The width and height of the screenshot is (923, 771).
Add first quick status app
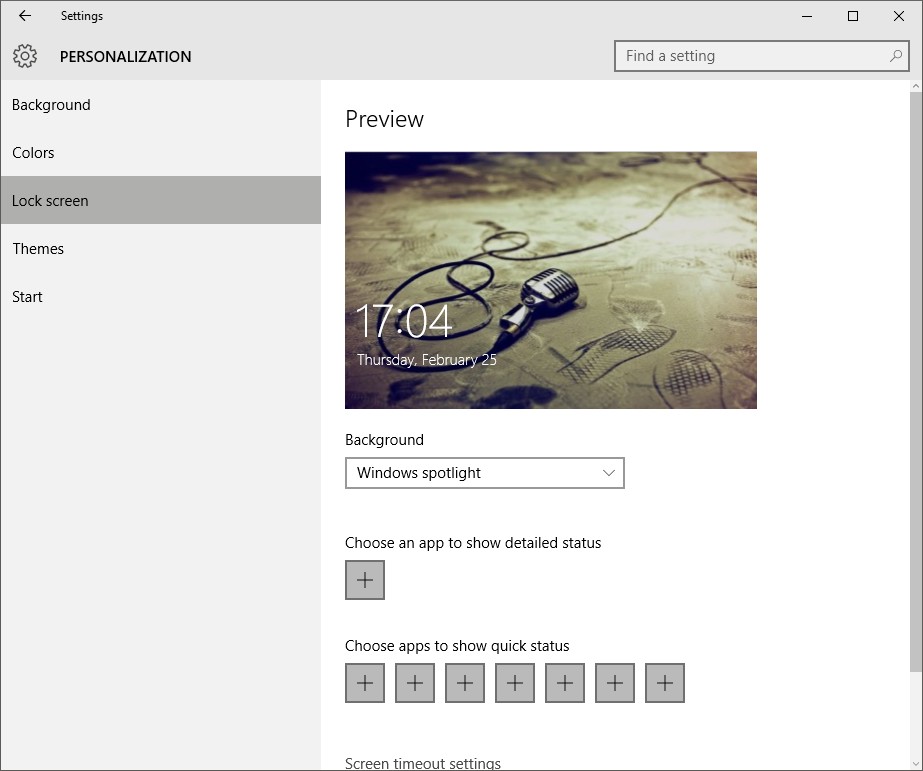tap(365, 683)
